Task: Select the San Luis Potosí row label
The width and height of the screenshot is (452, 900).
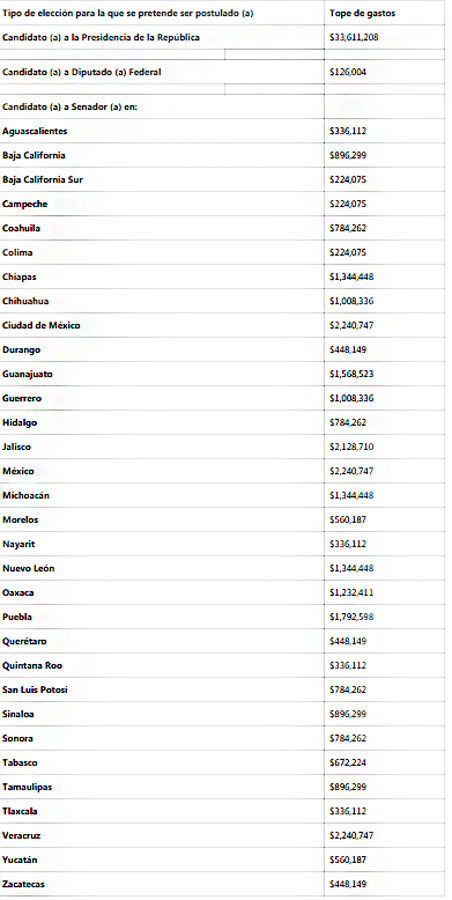Action: (35, 690)
